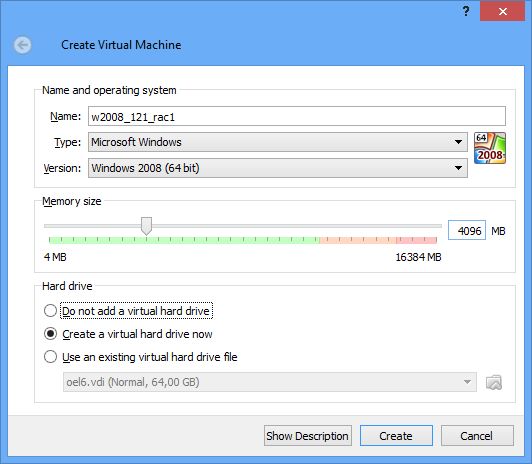This screenshot has height=464, width=532.
Task: Click the help question mark icon
Action: coord(466,11)
